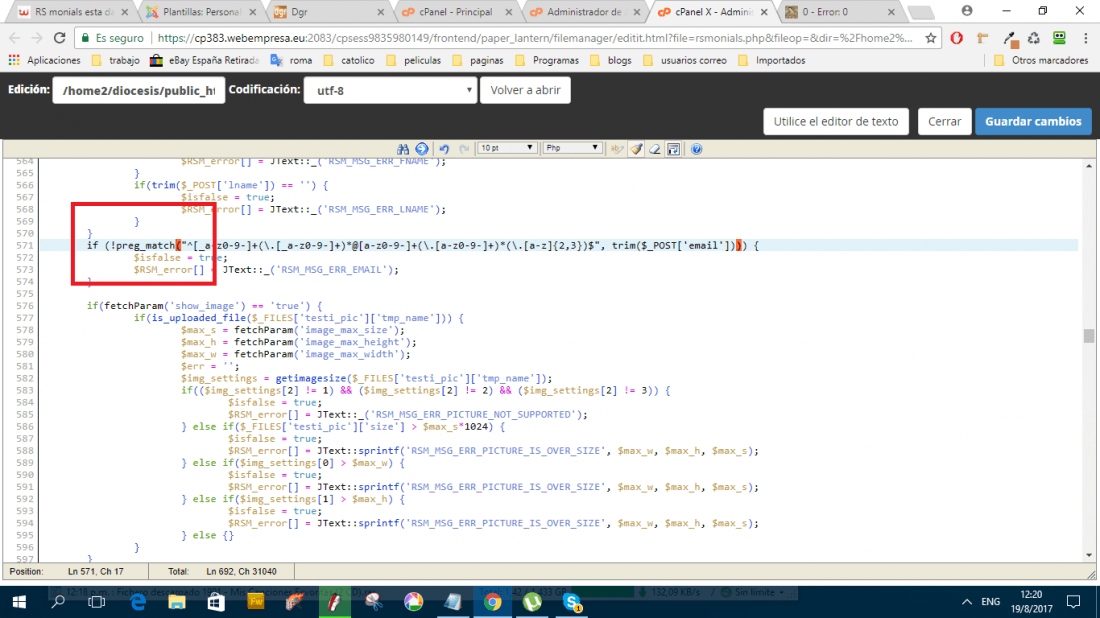Redo the last undone edit
The height and width of the screenshot is (618, 1100).
464,149
